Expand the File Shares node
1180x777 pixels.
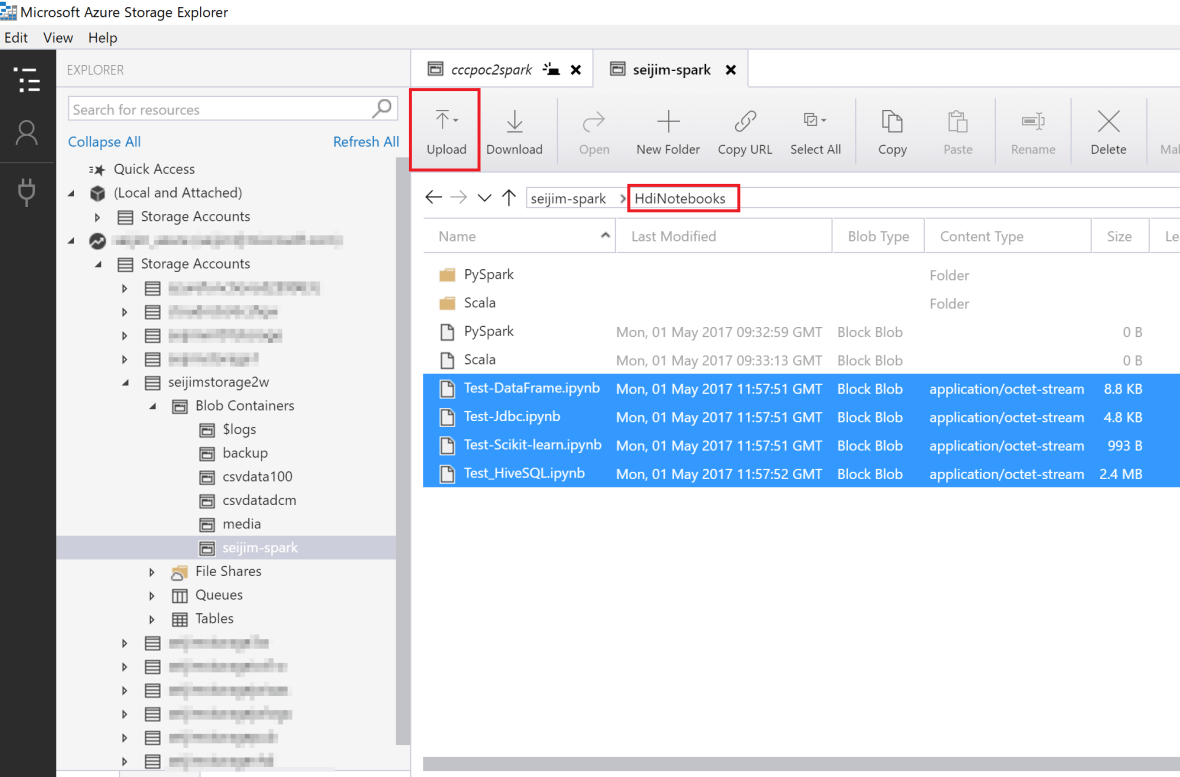152,572
